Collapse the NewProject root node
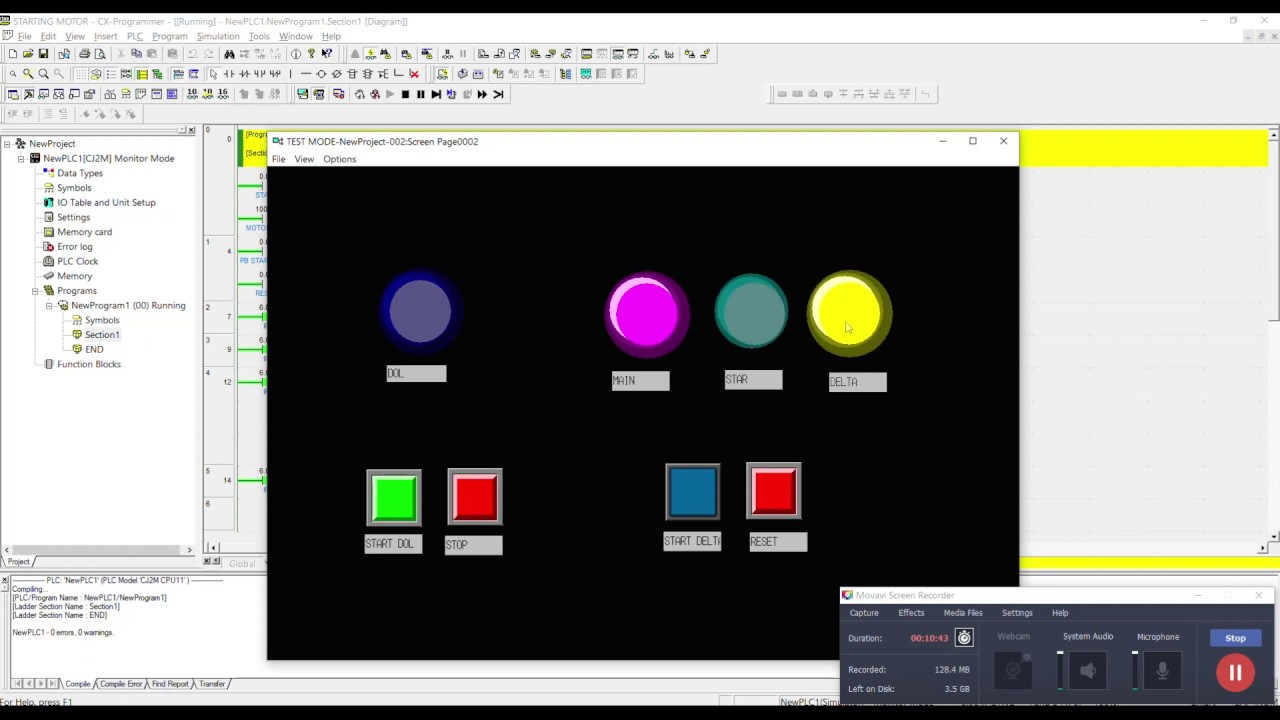The height and width of the screenshot is (720, 1280). 7,144
